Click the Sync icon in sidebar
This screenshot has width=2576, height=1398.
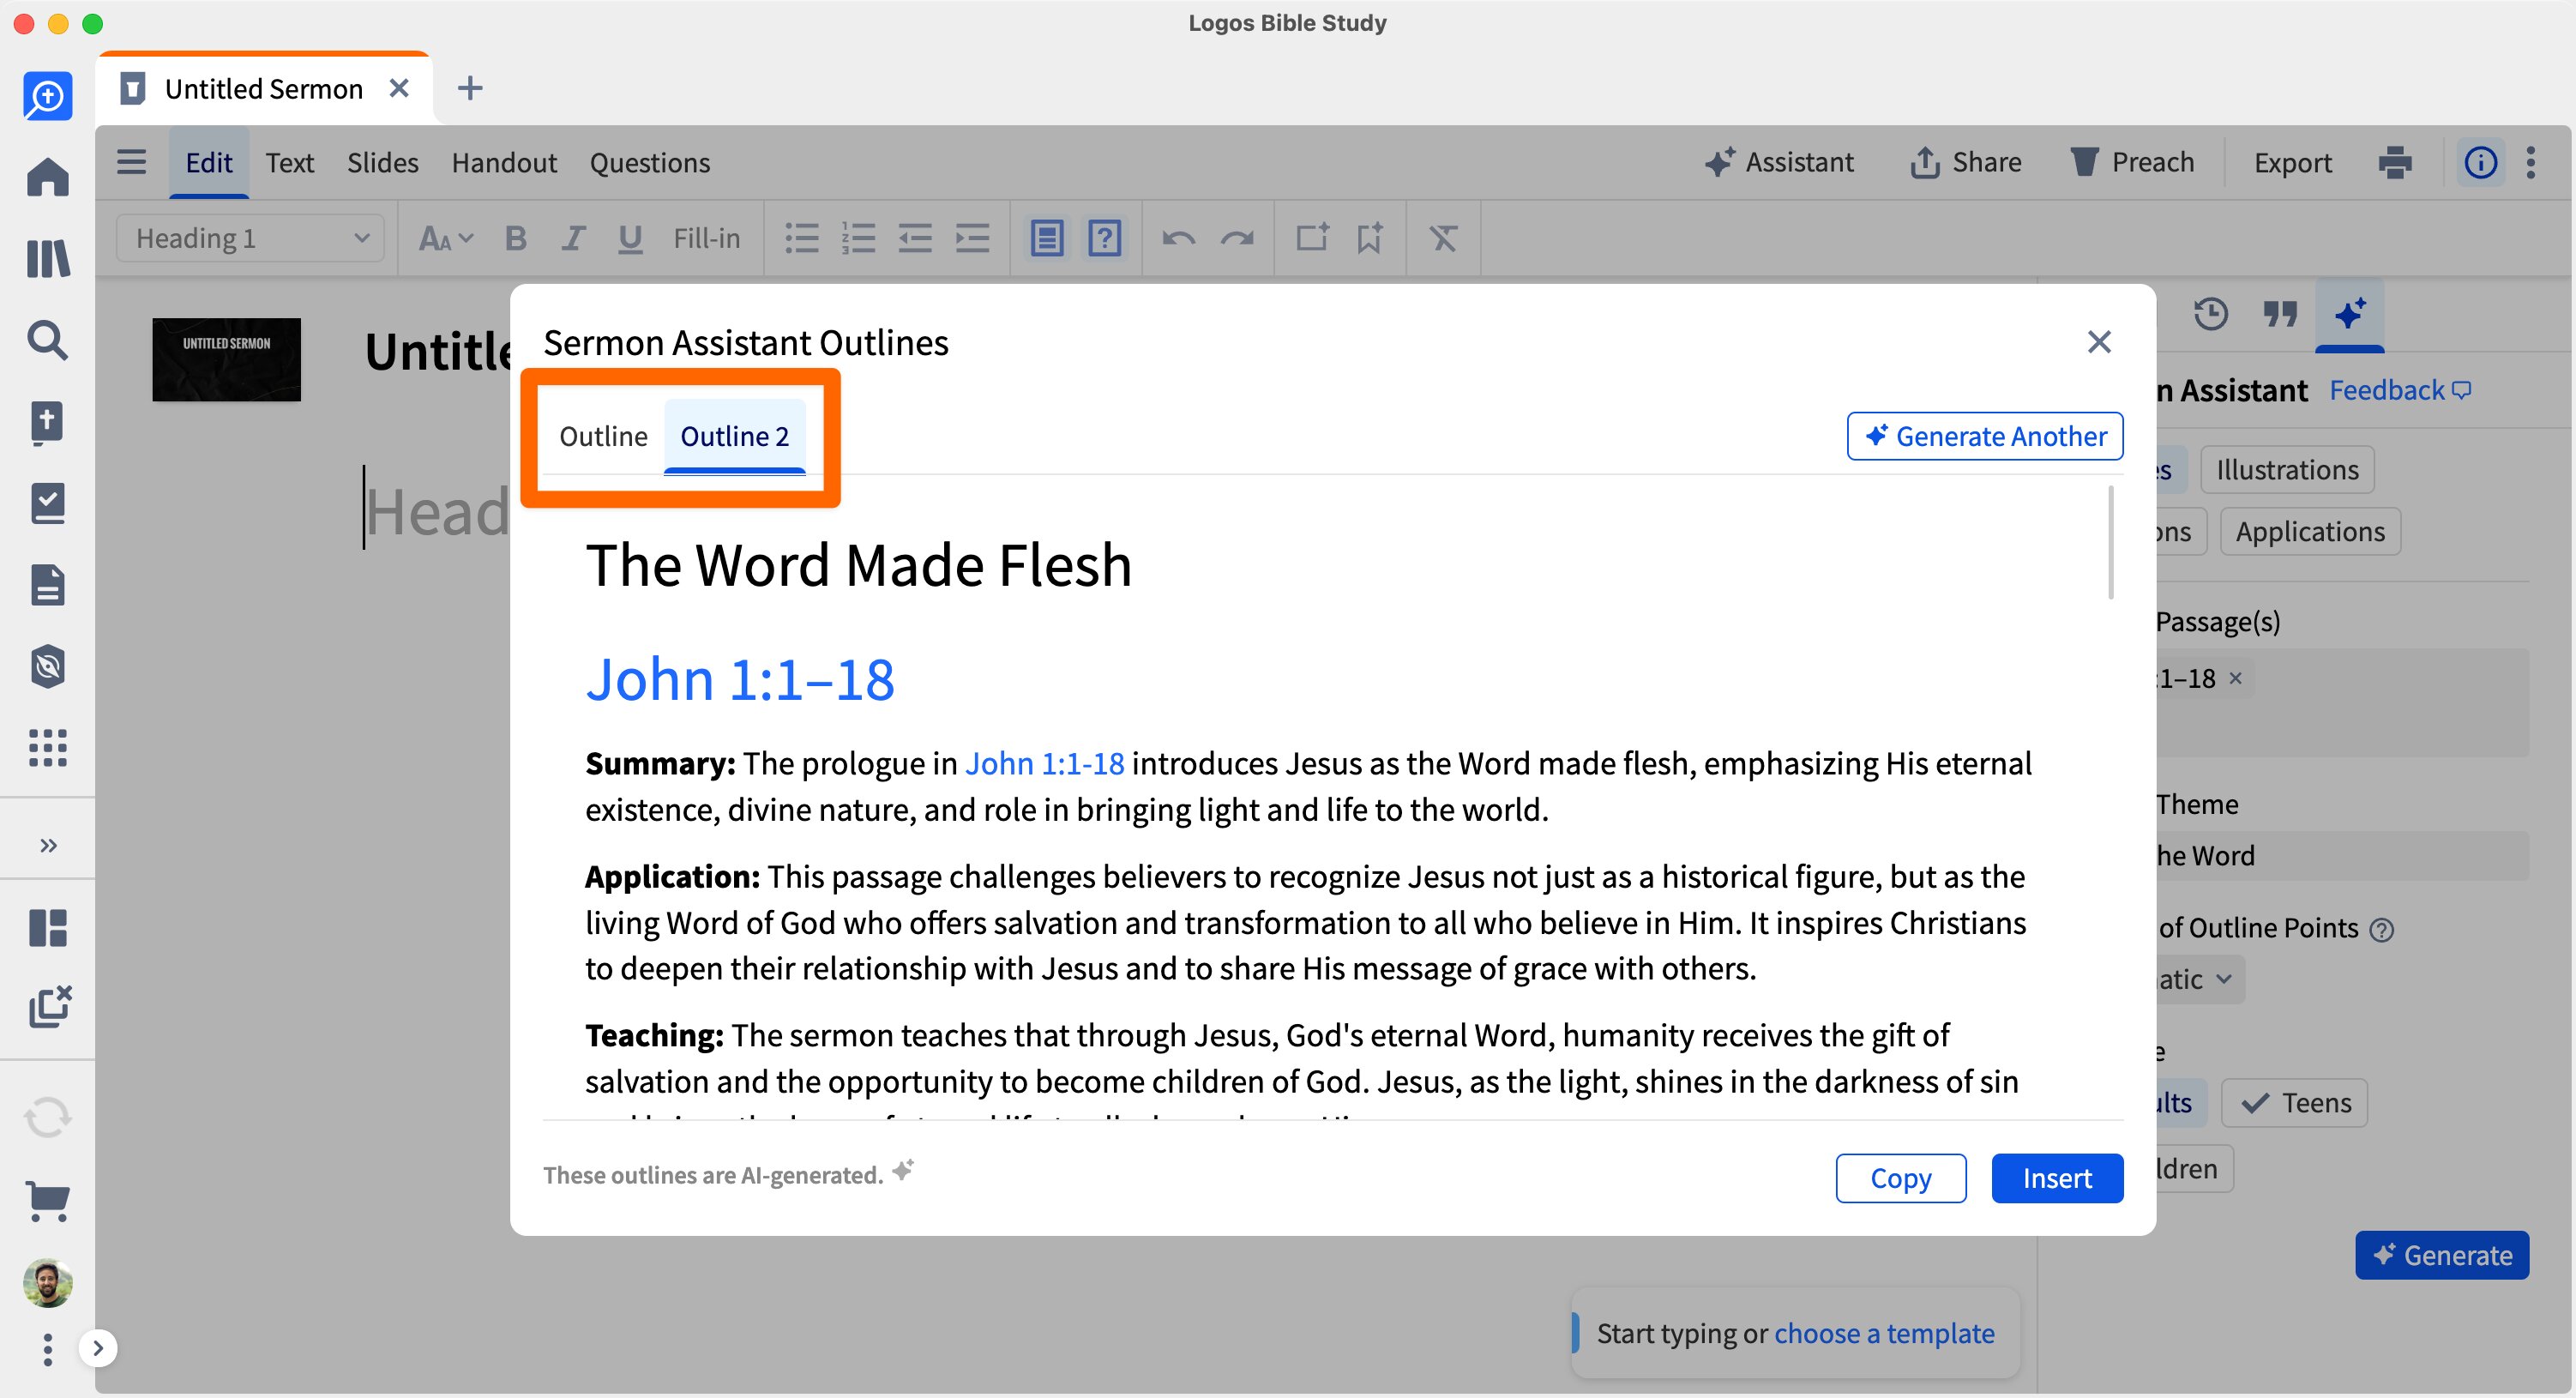point(47,1117)
